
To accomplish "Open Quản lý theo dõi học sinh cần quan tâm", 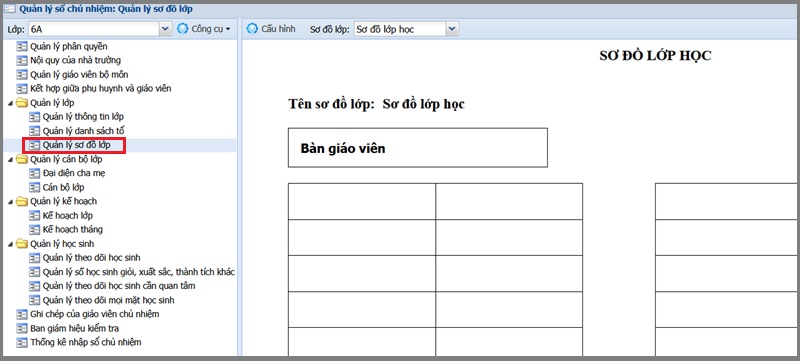I will (119, 286).
